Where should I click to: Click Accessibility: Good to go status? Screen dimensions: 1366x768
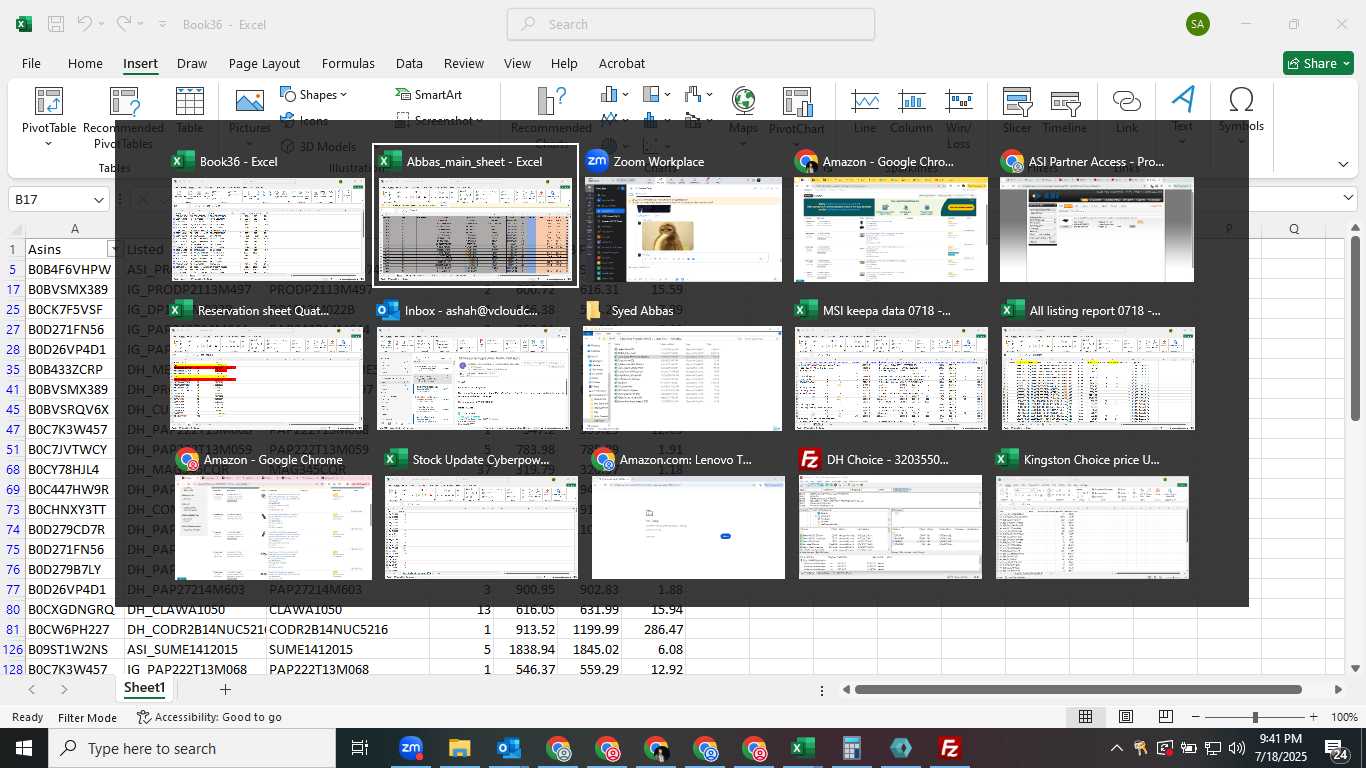(209, 717)
